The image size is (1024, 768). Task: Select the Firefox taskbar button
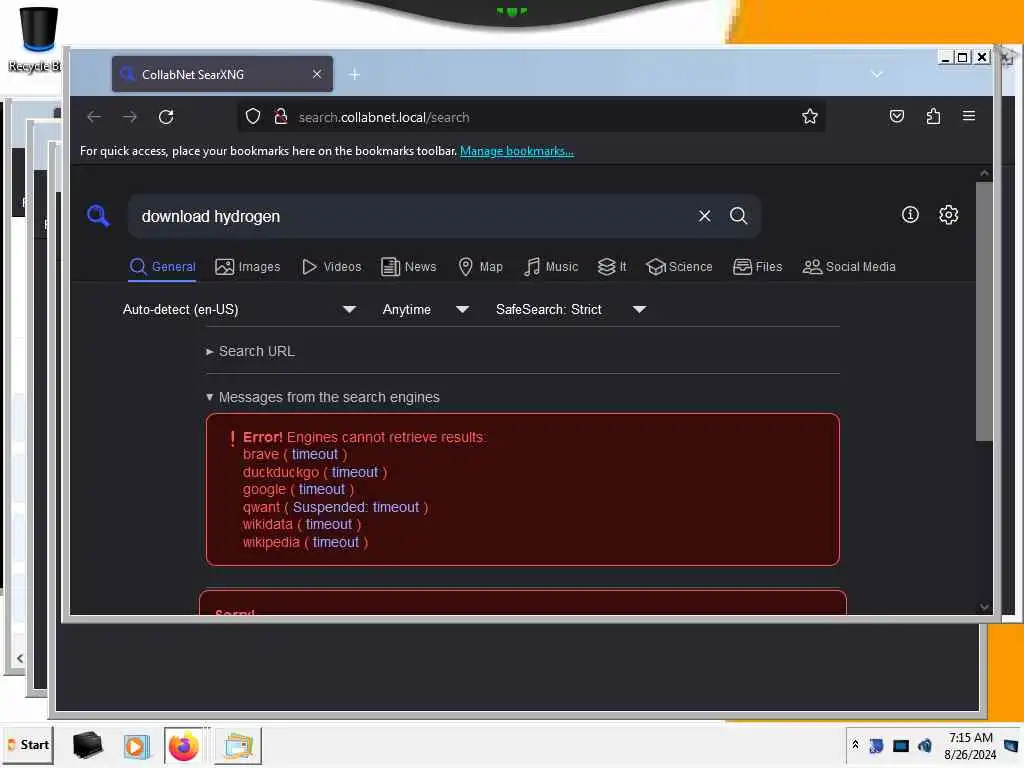[x=184, y=746]
